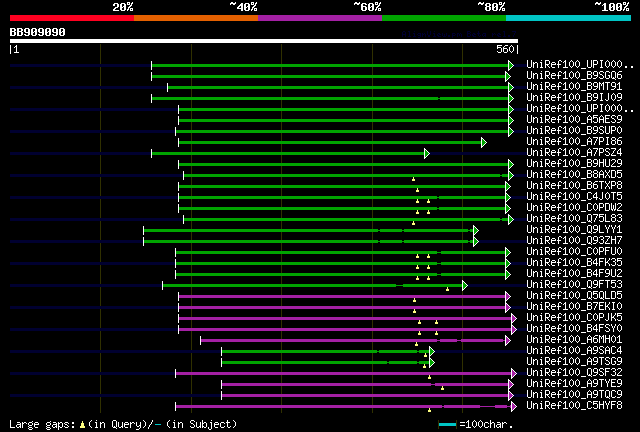The height and width of the screenshot is (432, 640).
Task: Select the UniRef100_B9HU29 label
Action: (x=574, y=164)
